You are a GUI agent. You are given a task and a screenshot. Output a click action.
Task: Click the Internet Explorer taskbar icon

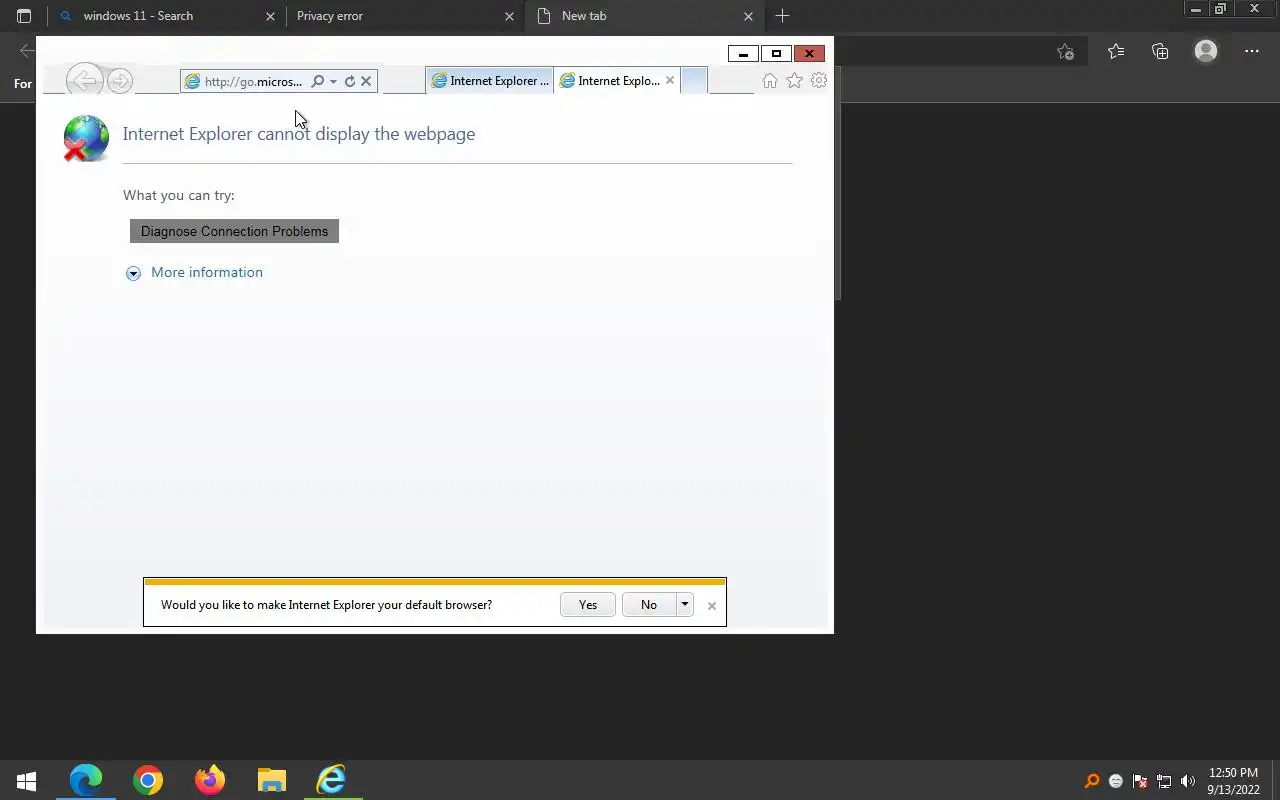click(331, 780)
